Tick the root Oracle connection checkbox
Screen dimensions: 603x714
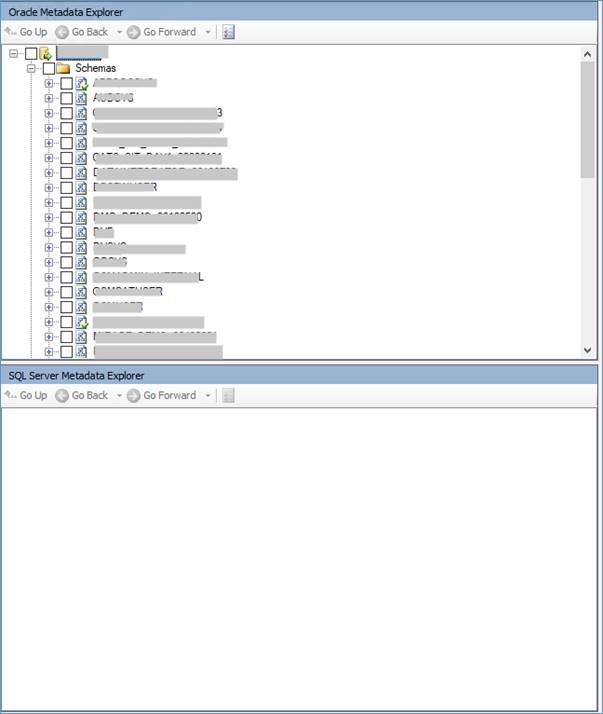tap(31, 54)
